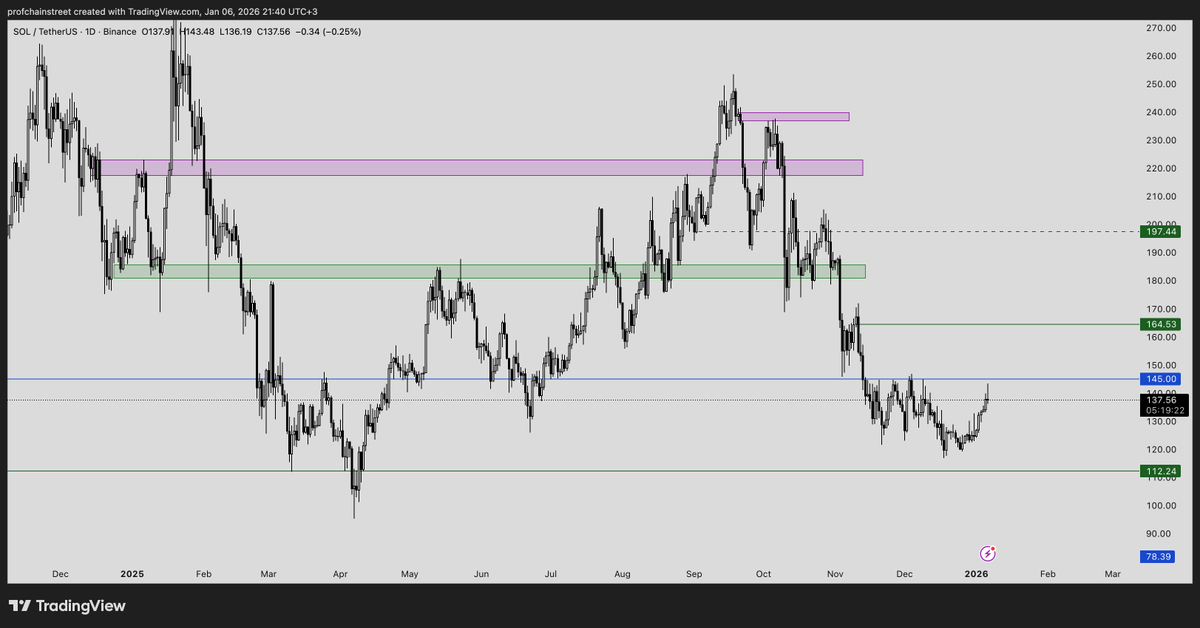Click the current price label 137.56
The height and width of the screenshot is (628, 1200).
[x=1161, y=399]
